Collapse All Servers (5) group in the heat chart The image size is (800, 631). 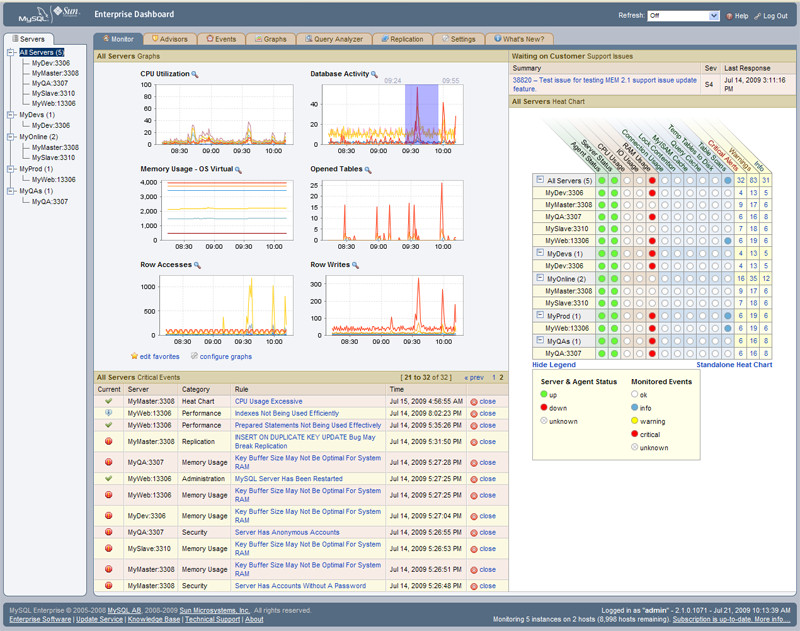click(540, 180)
